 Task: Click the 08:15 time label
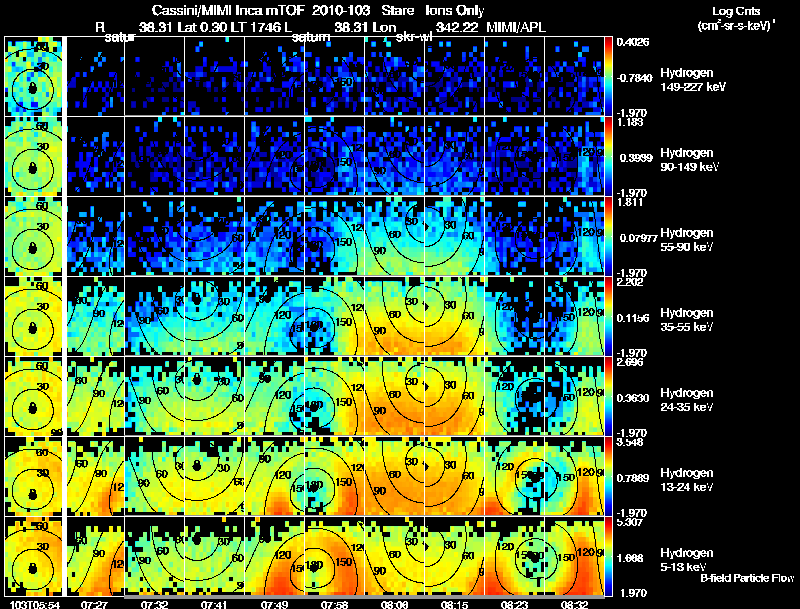(x=454, y=604)
